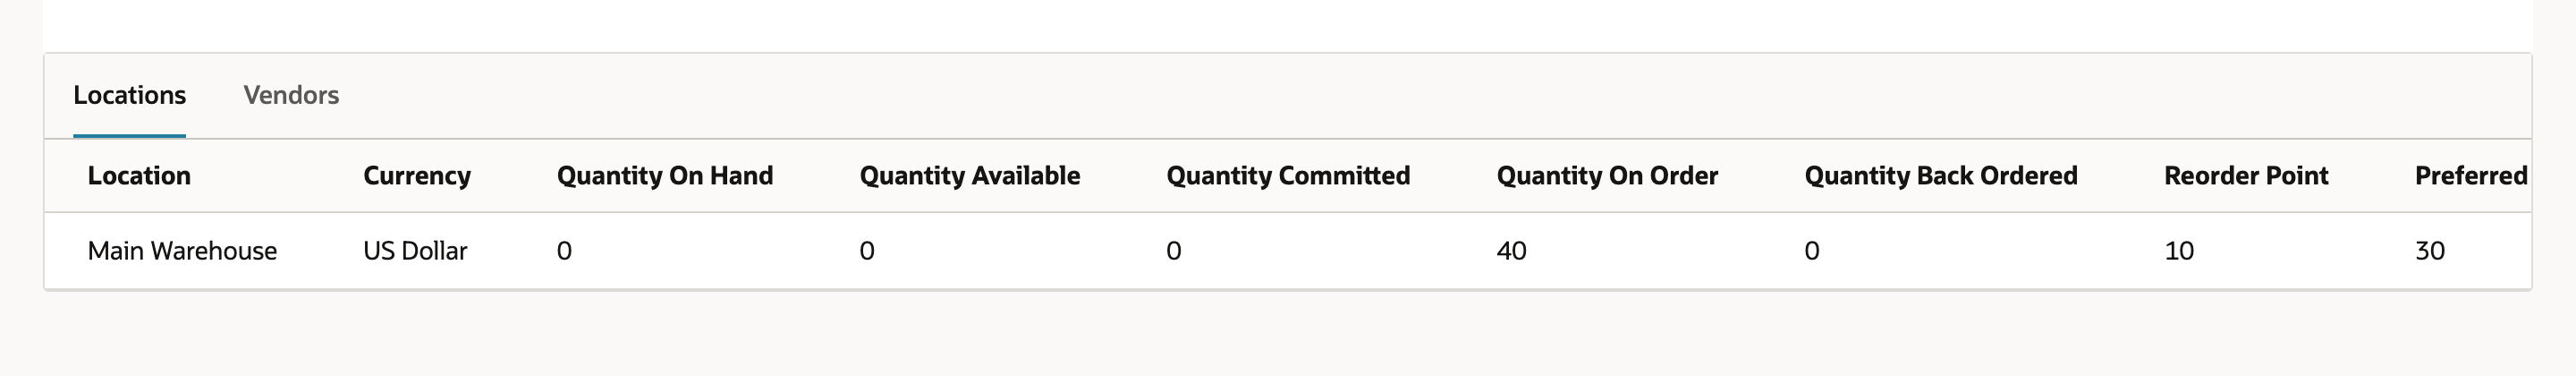Select the Quantity Back Ordered value 0
Image resolution: width=2576 pixels, height=376 pixels.
coord(1812,251)
